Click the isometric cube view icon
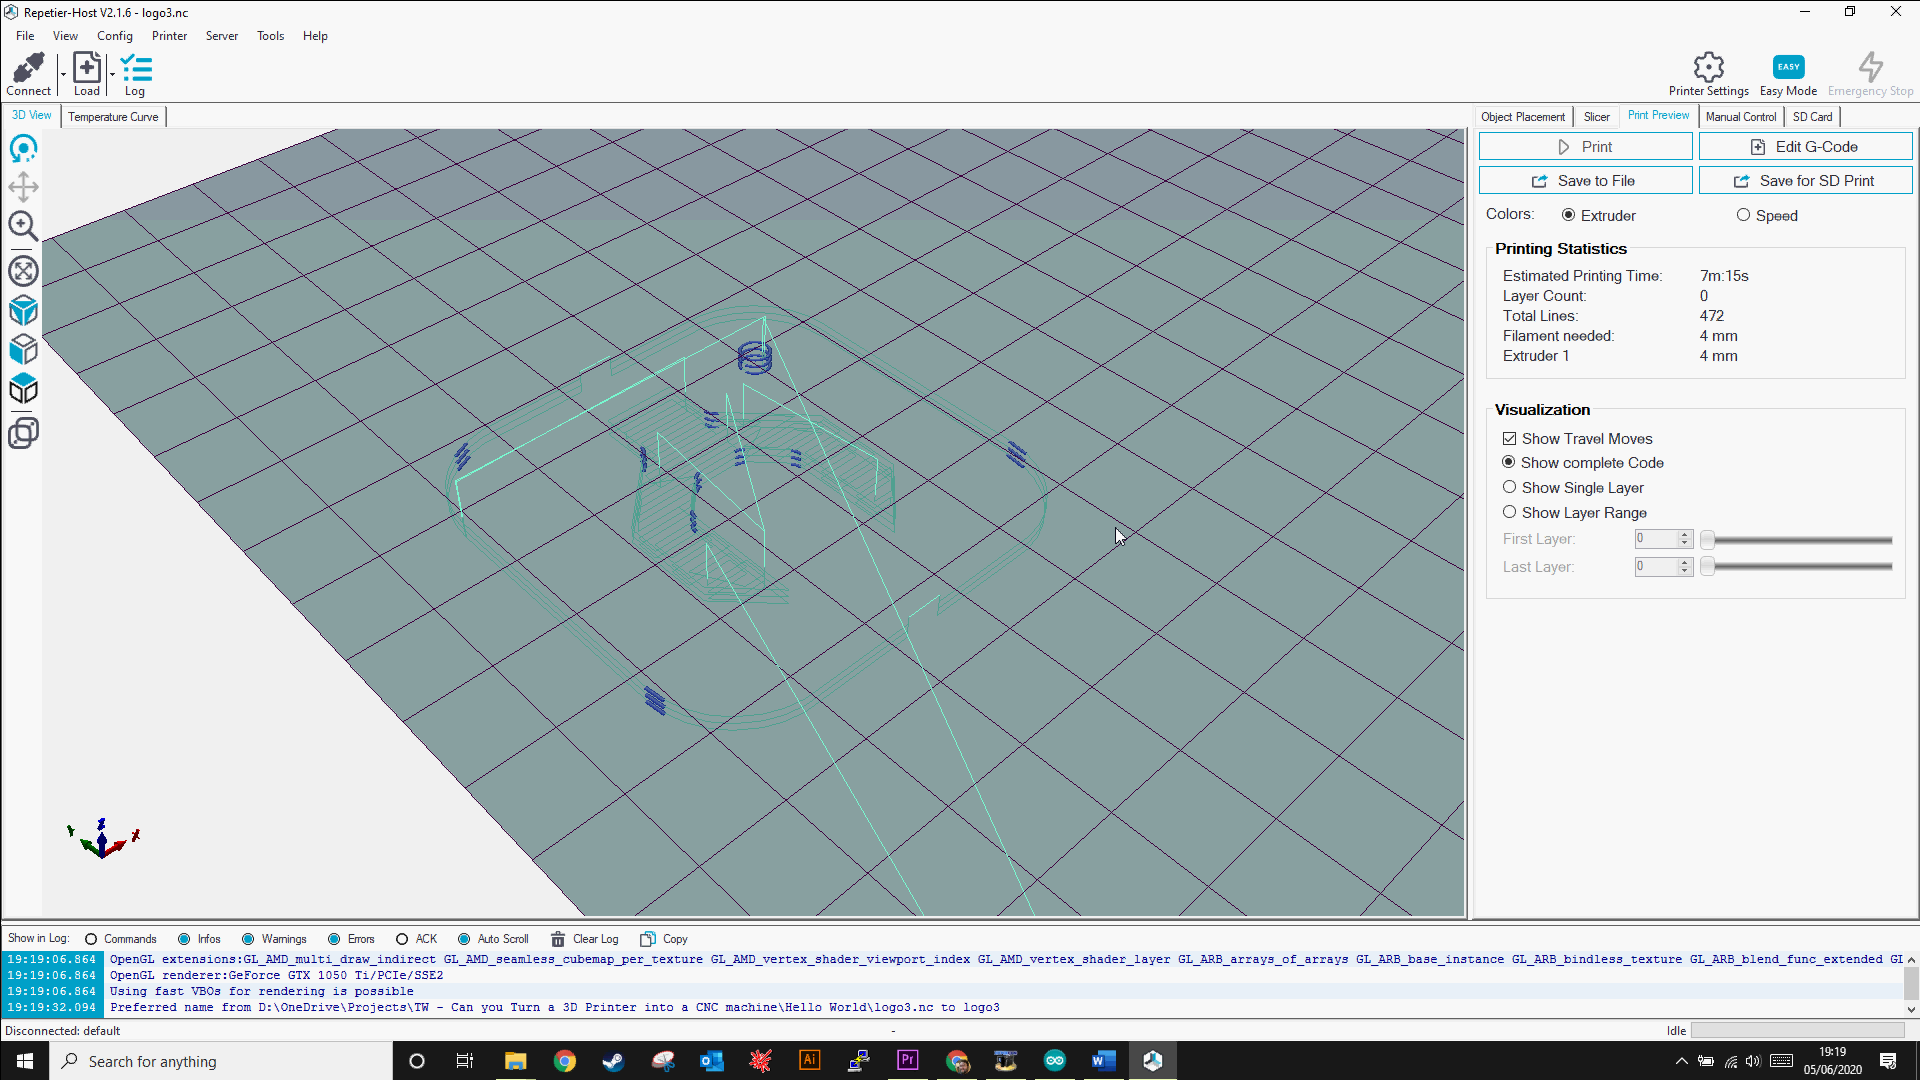The height and width of the screenshot is (1080, 1920). pyautogui.click(x=24, y=311)
